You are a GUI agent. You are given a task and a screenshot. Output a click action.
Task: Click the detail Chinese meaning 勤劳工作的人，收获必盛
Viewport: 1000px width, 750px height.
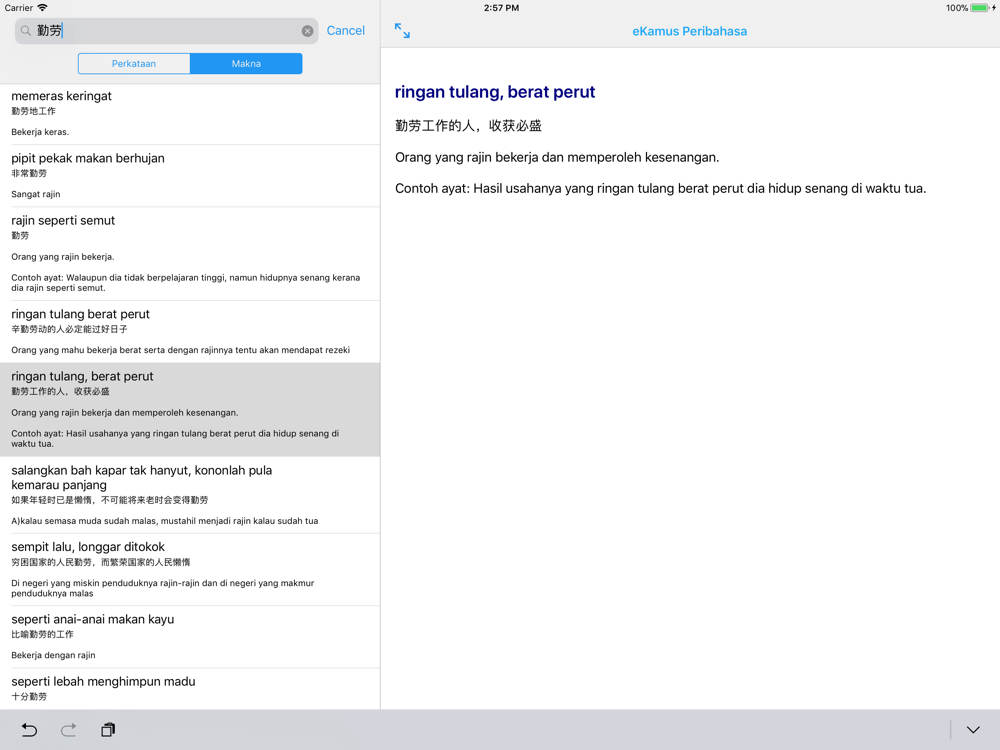(468, 126)
